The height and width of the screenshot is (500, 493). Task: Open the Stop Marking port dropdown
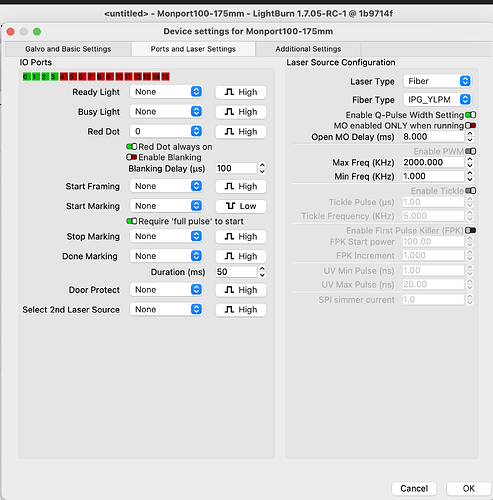pyautogui.click(x=166, y=236)
